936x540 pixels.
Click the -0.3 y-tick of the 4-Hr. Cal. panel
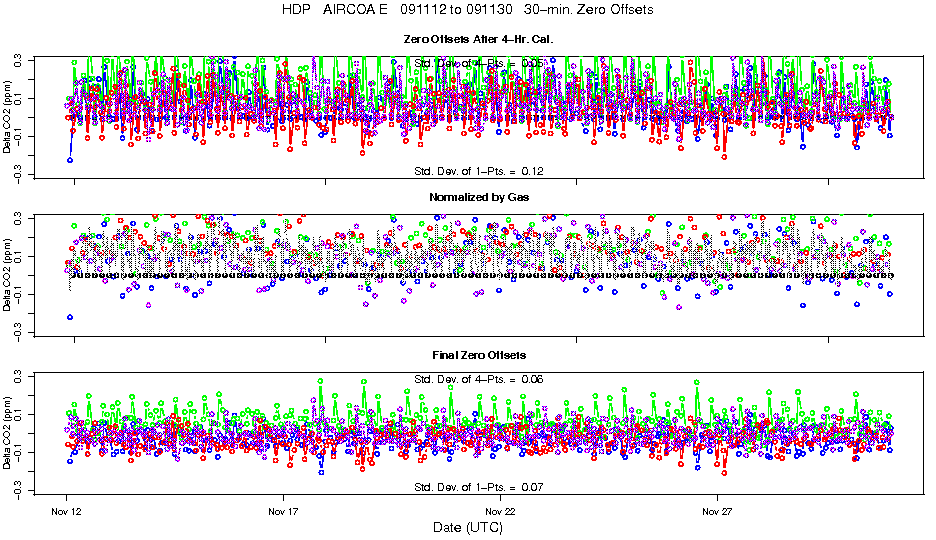[x=18, y=172]
